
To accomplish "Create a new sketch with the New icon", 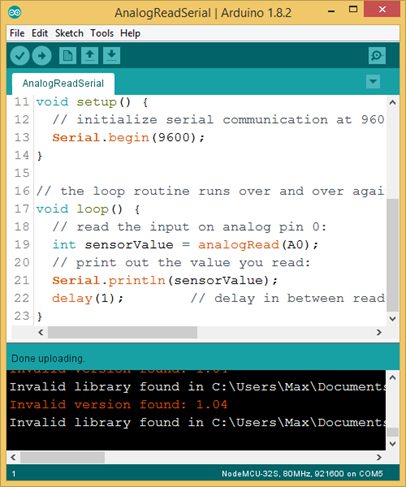I will tap(67, 55).
